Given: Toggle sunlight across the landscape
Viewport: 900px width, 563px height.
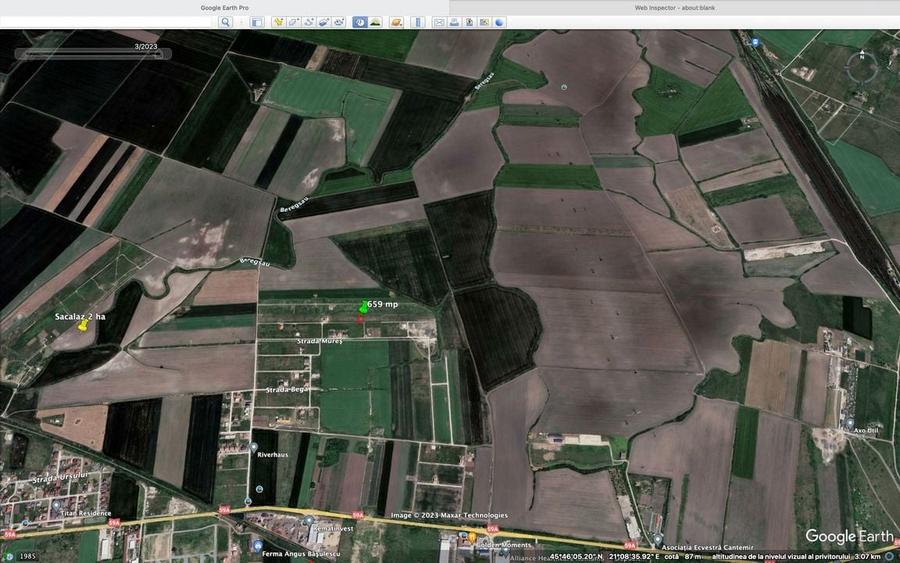Looking at the screenshot, I should [375, 22].
